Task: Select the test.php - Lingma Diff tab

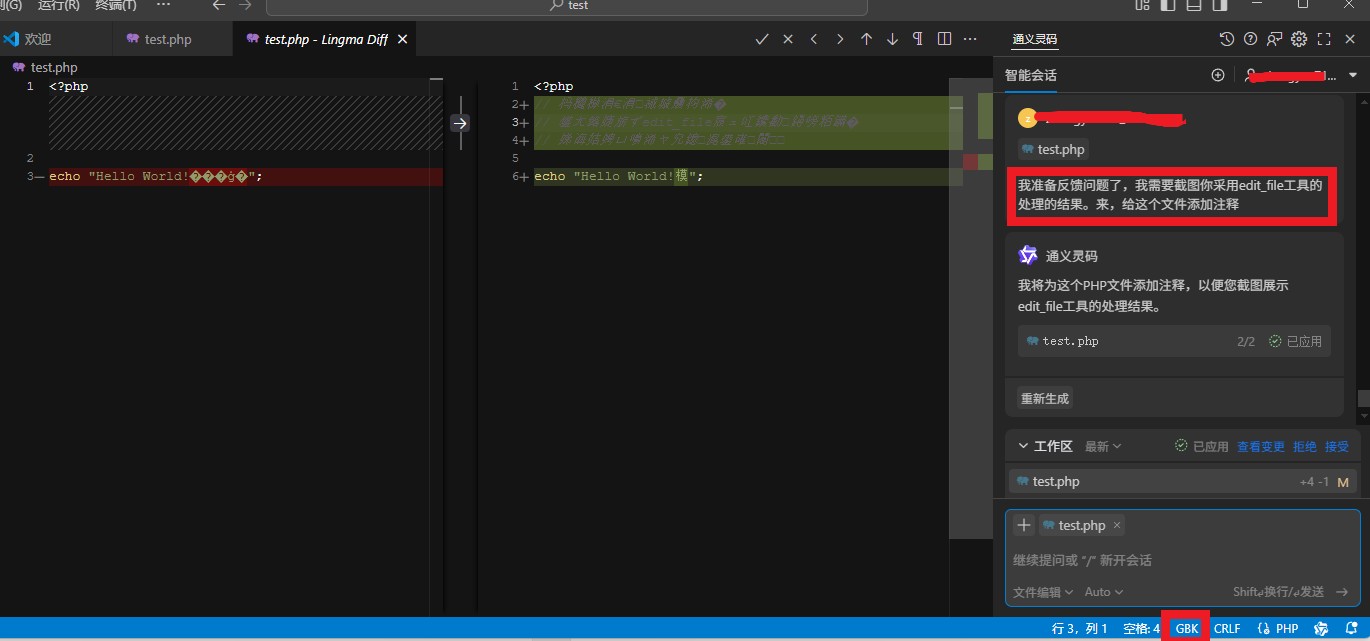Action: tap(324, 40)
